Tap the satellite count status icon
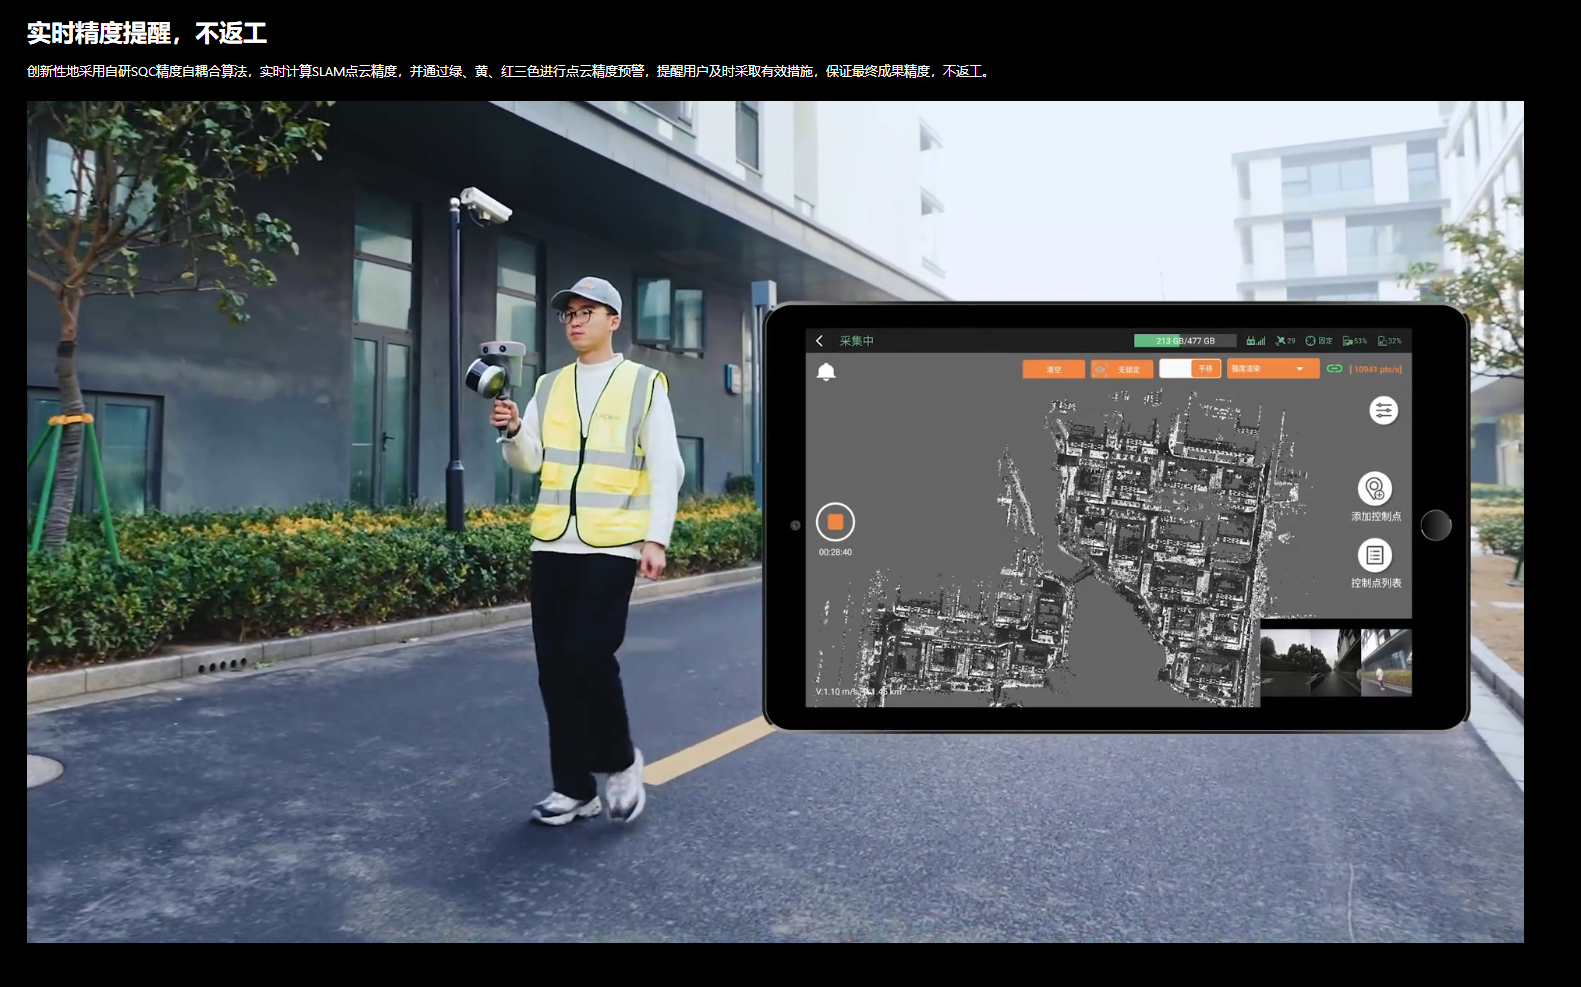The width and height of the screenshot is (1581, 987). [1285, 341]
